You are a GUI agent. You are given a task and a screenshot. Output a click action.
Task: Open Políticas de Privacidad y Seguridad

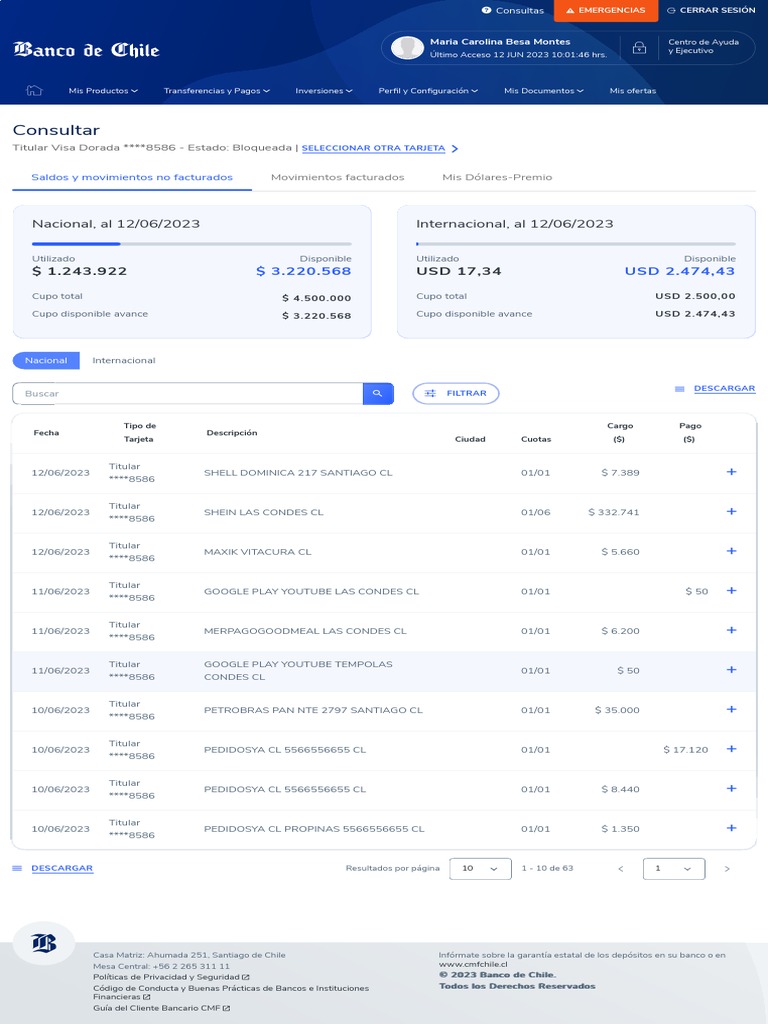pyautogui.click(x=171, y=977)
